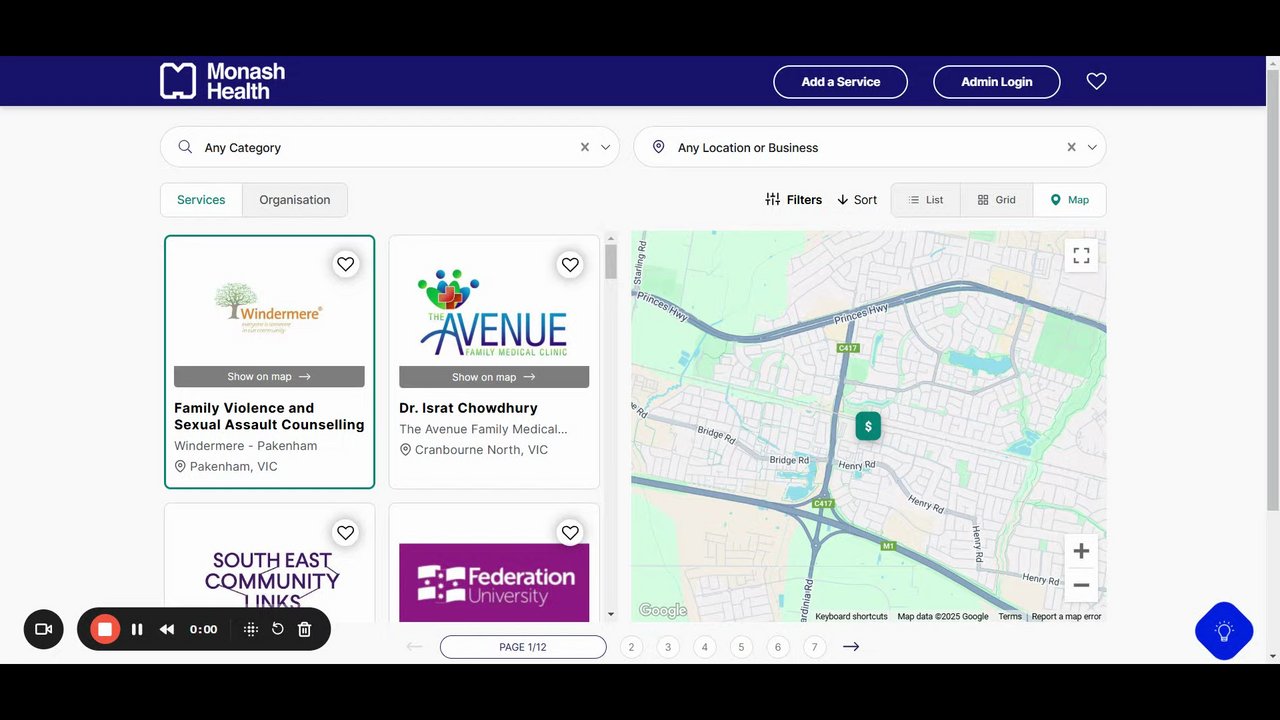Zoom in on the map
The width and height of the screenshot is (1280, 720).
click(1081, 551)
